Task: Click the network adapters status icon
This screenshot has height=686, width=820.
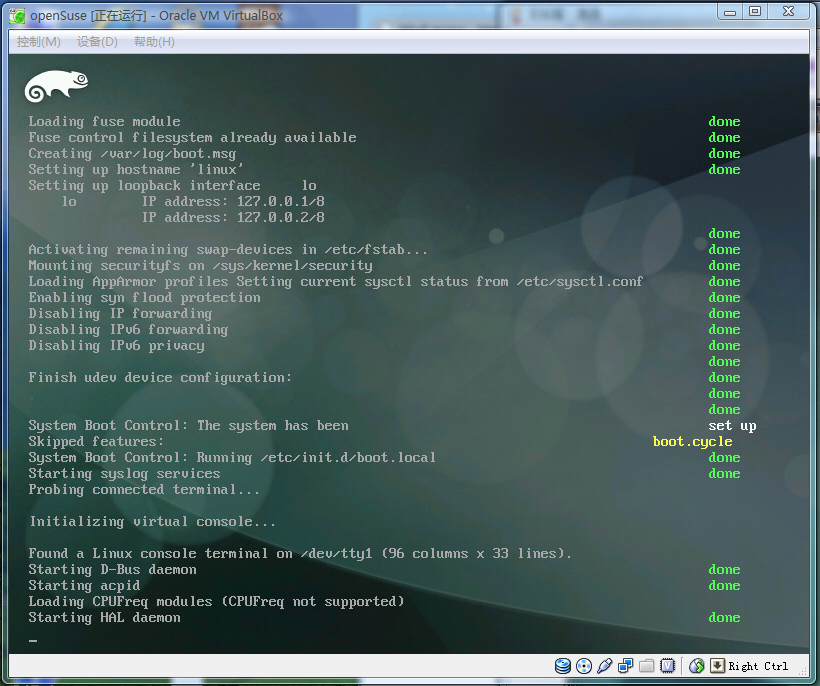Action: 625,666
